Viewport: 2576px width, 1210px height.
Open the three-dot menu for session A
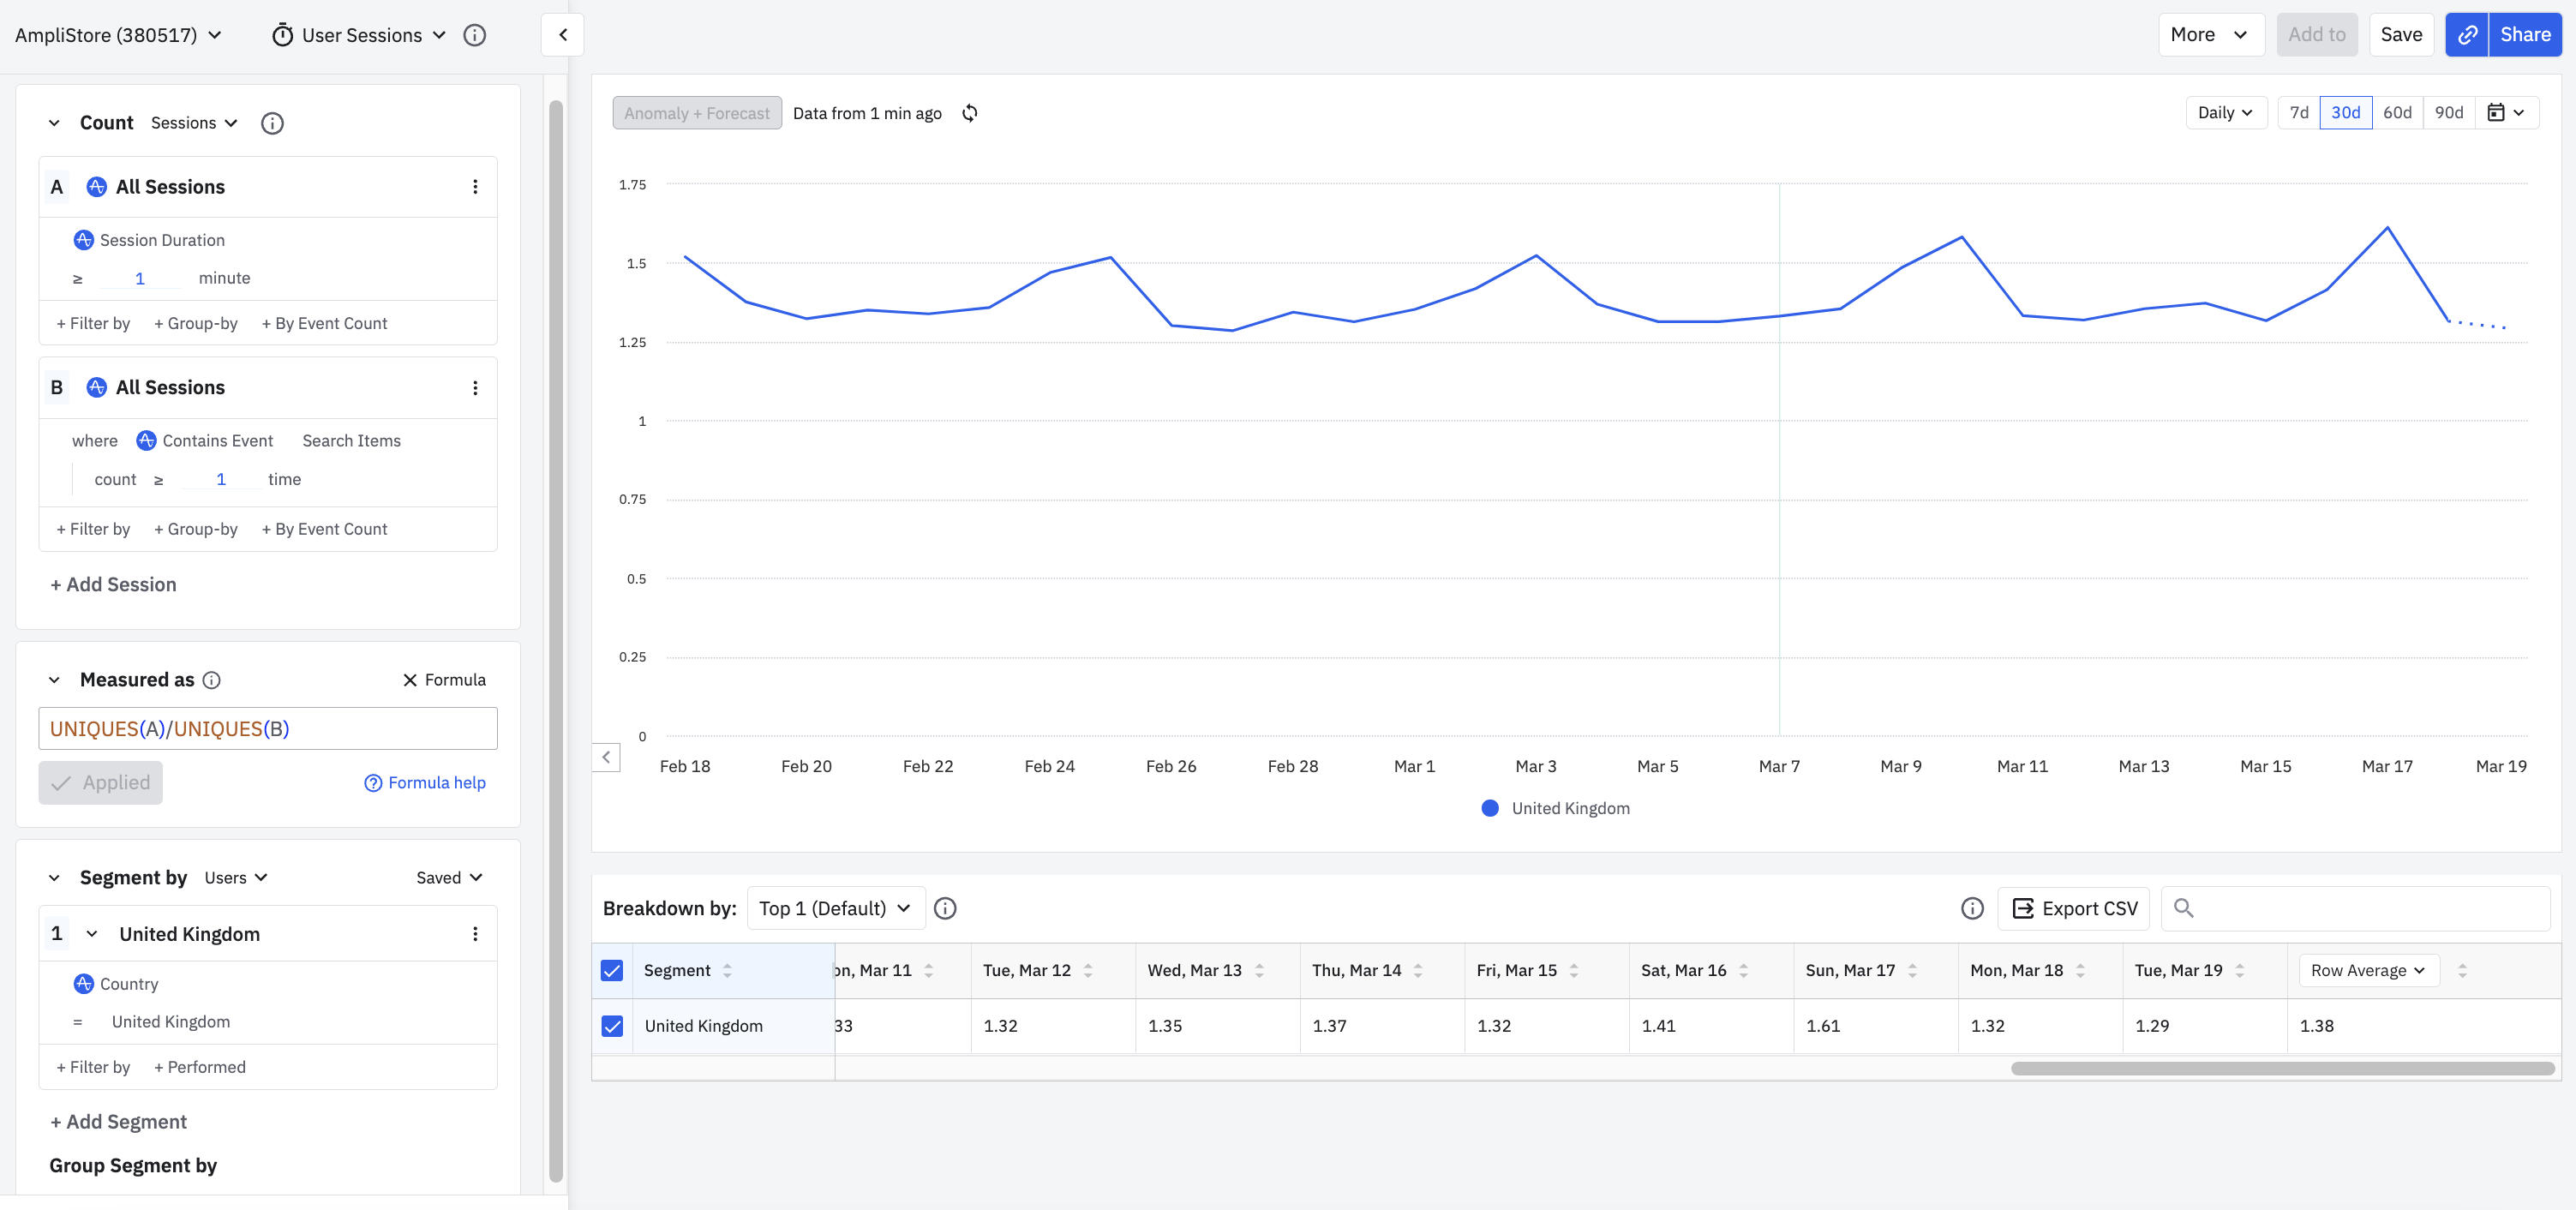pyautogui.click(x=475, y=187)
